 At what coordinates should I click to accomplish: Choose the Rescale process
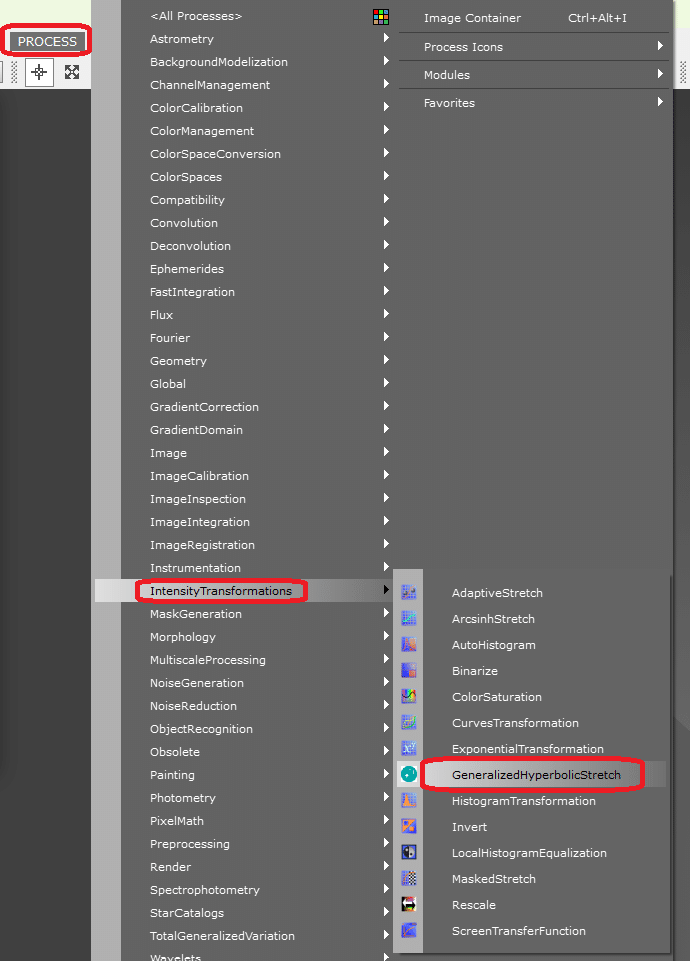tap(474, 905)
